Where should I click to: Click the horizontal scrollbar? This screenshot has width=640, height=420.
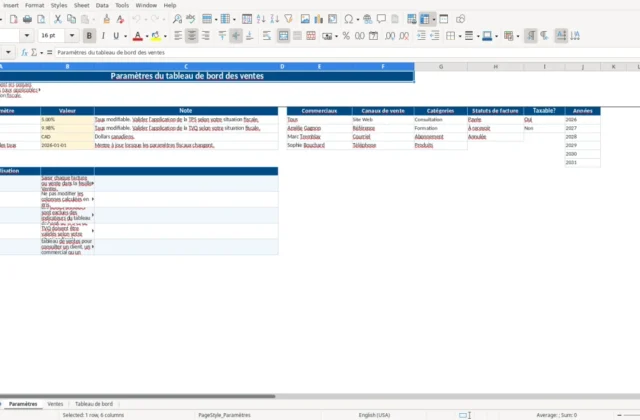138,396
